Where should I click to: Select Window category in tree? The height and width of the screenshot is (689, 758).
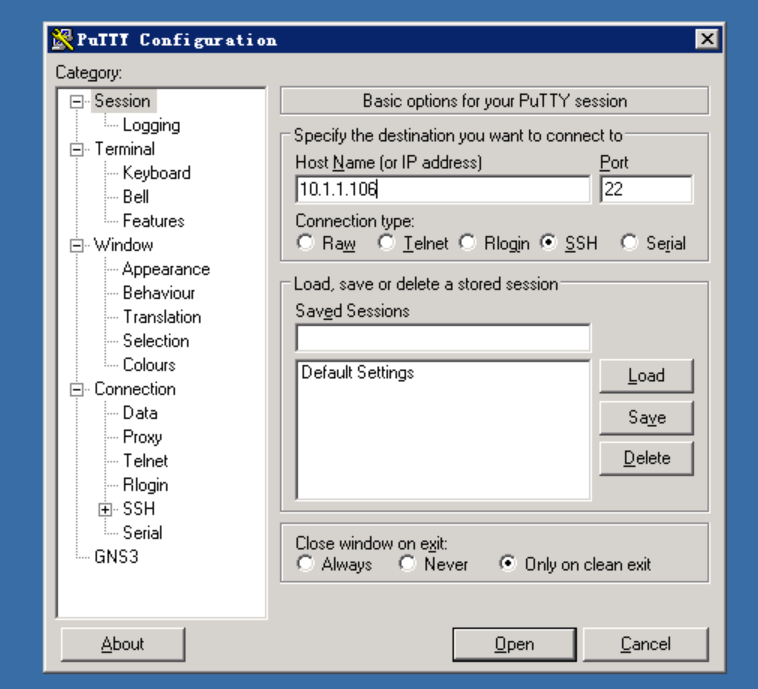point(124,245)
